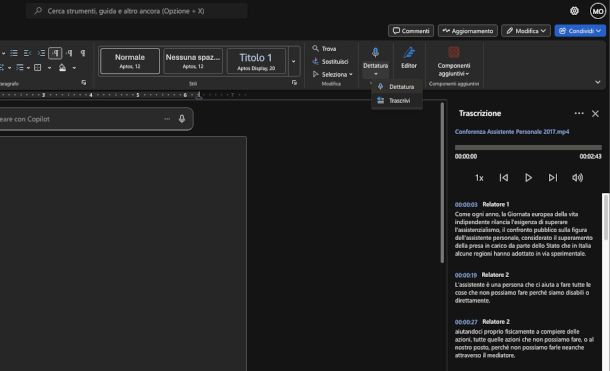Choose Trascrivi from dropdown menu
The height and width of the screenshot is (371, 610).
coord(397,101)
